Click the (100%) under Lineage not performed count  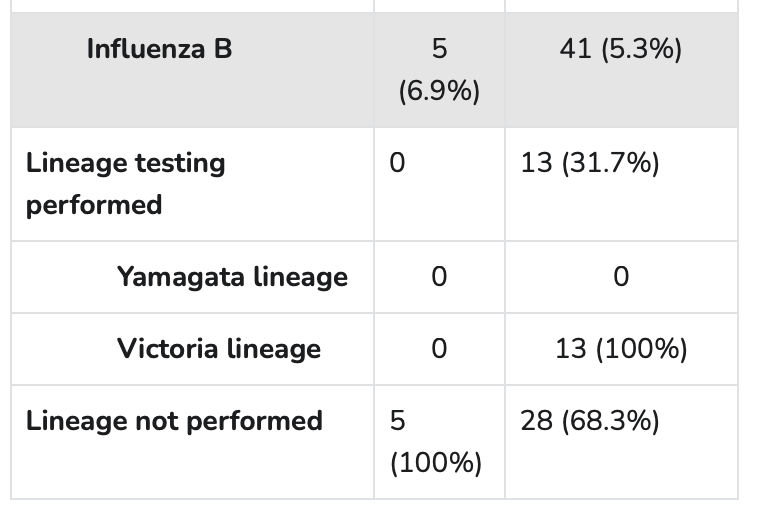[435, 464]
